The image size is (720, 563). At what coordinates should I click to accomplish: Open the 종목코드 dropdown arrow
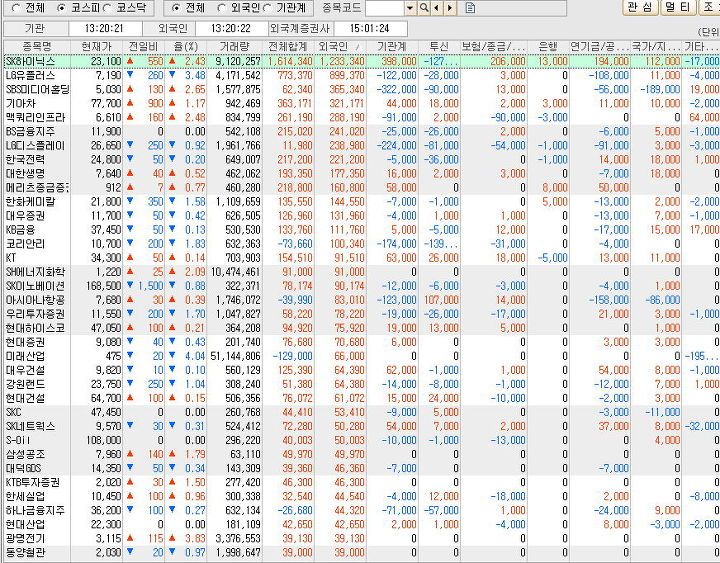[x=411, y=8]
